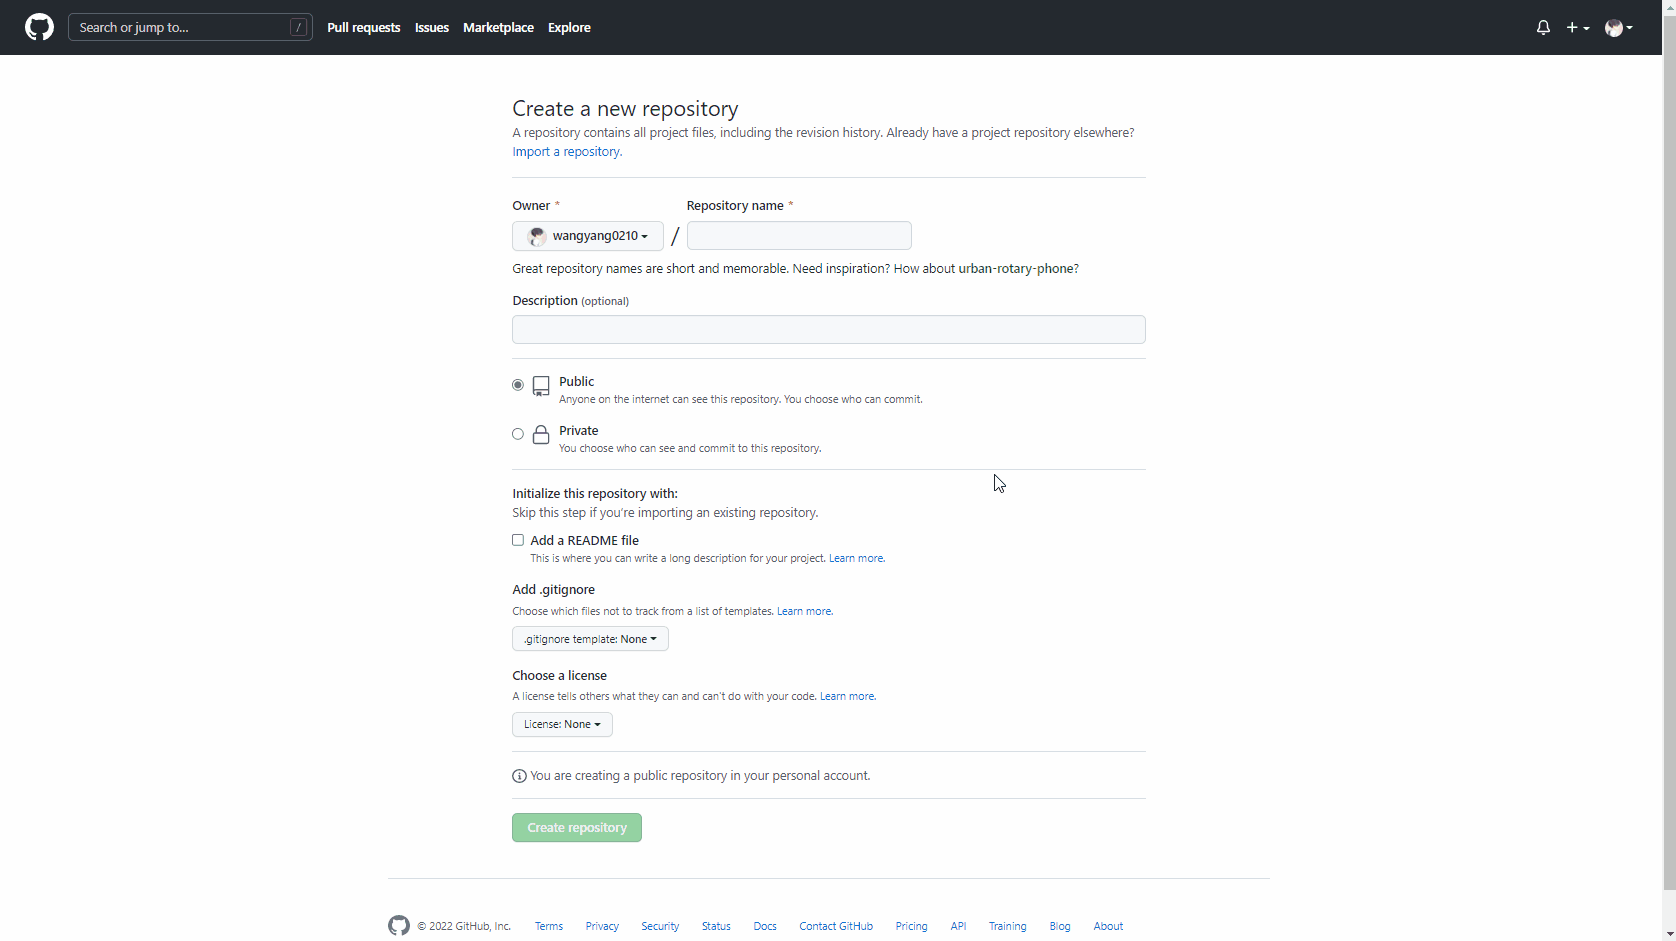1676x941 pixels.
Task: Enable the Add a README file checkbox
Action: (x=517, y=540)
